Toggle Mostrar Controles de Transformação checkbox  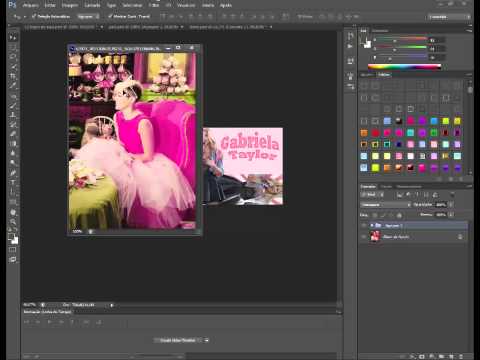110,16
